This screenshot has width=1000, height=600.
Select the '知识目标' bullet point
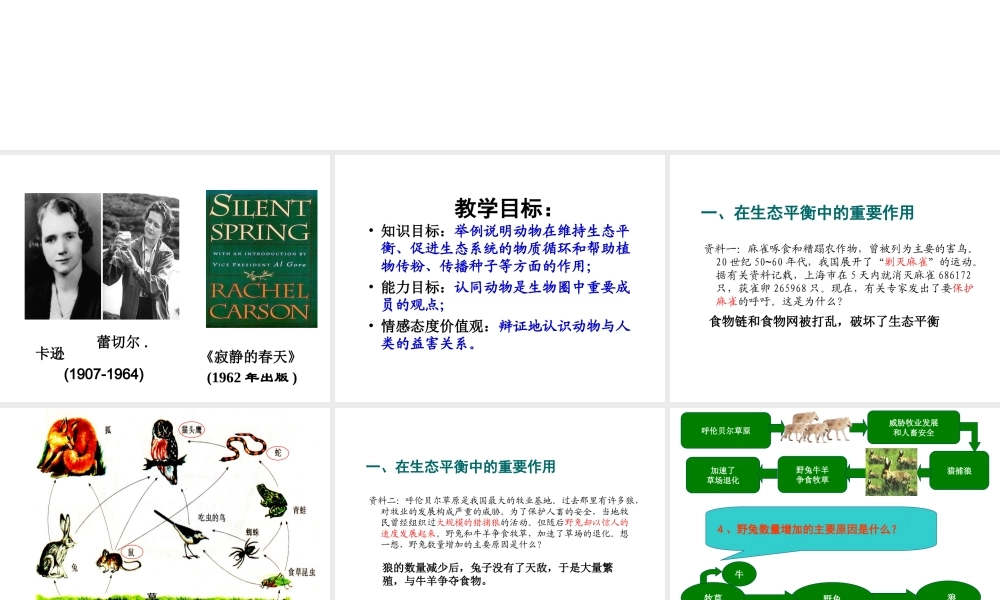499,248
